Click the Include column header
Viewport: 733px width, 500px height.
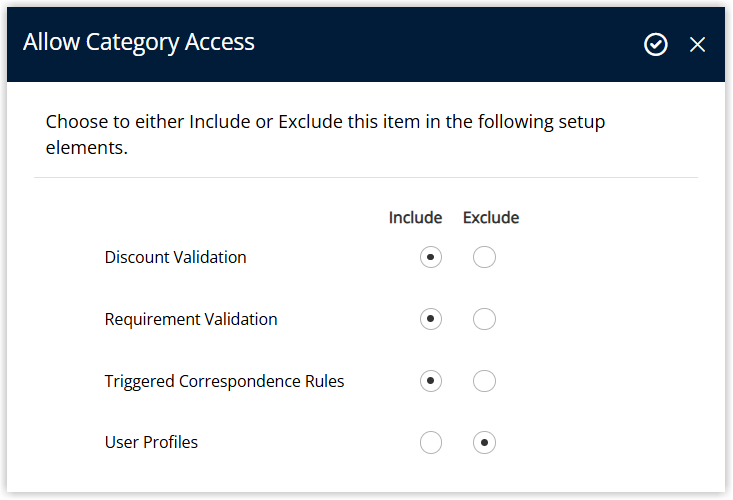[x=415, y=218]
